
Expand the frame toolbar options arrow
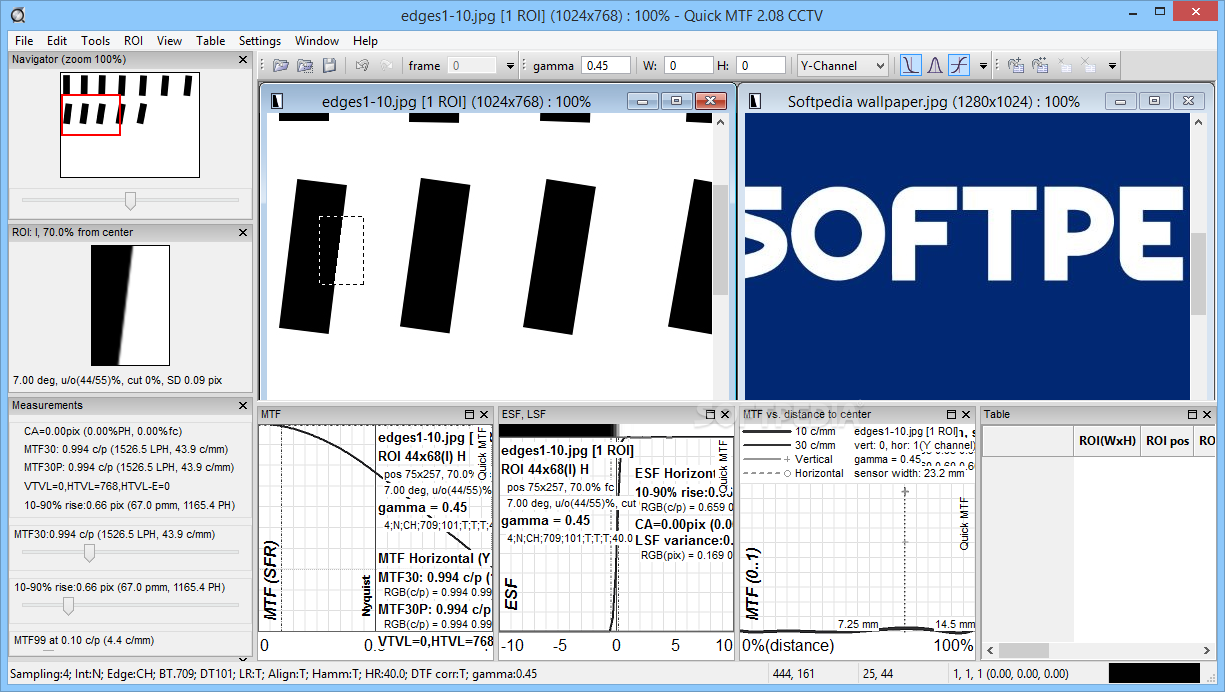coord(510,66)
